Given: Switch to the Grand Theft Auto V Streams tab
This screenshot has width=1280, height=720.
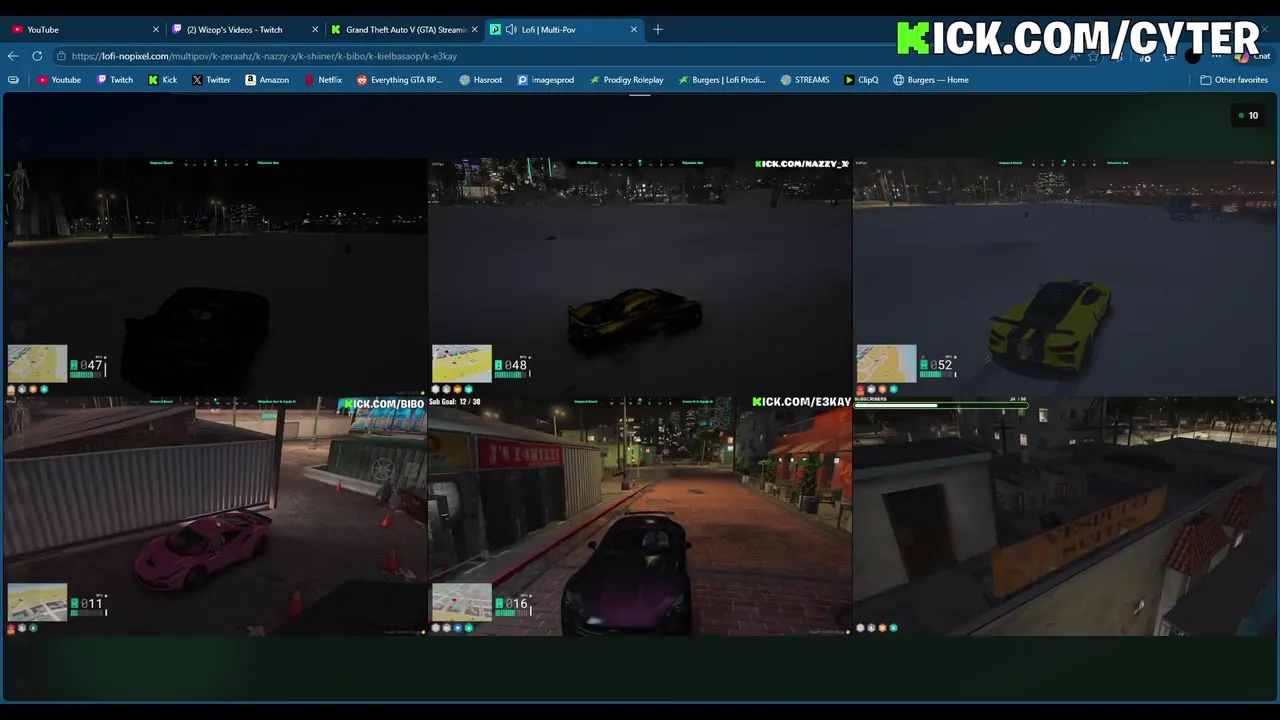Looking at the screenshot, I should point(405,30).
